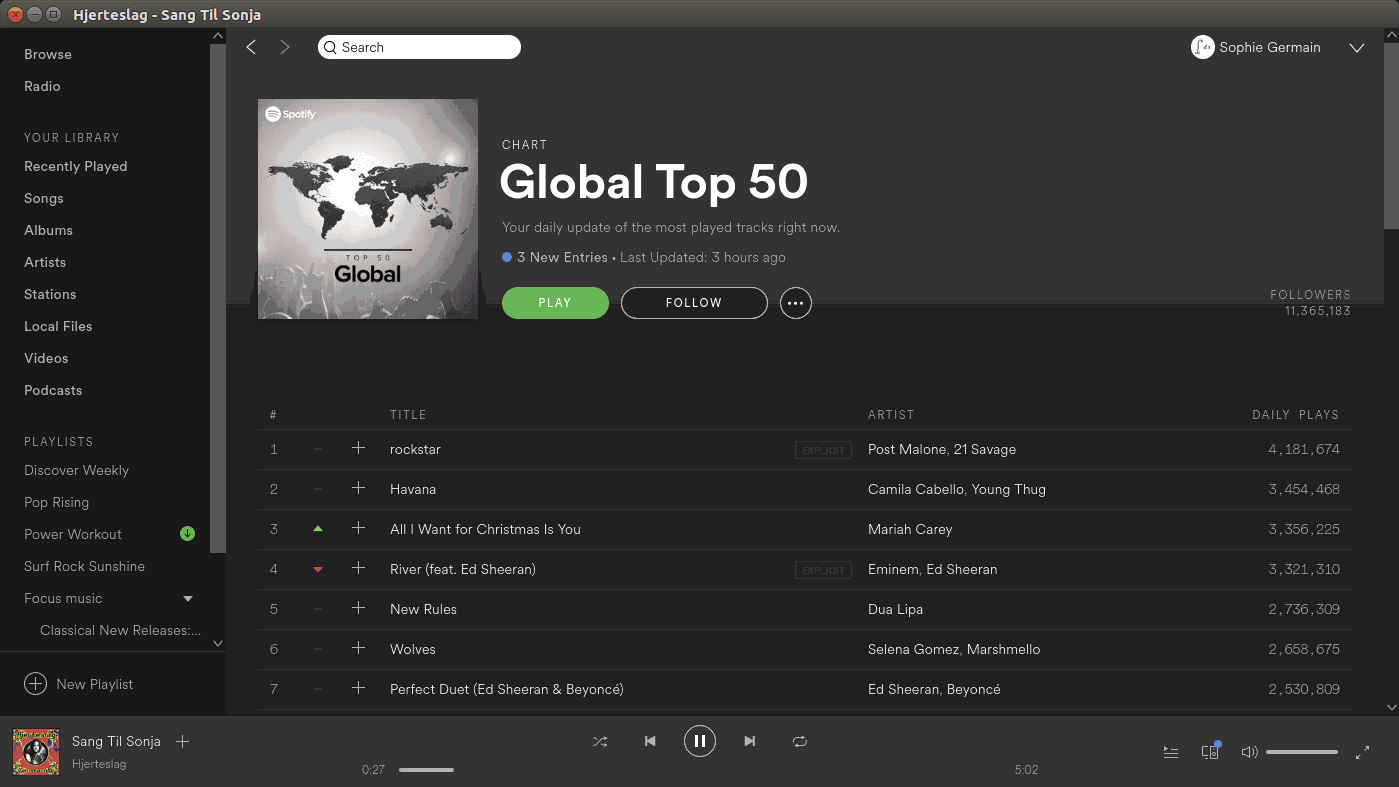Viewport: 1399px width, 787px height.
Task: Select the track title Havana
Action: click(413, 489)
